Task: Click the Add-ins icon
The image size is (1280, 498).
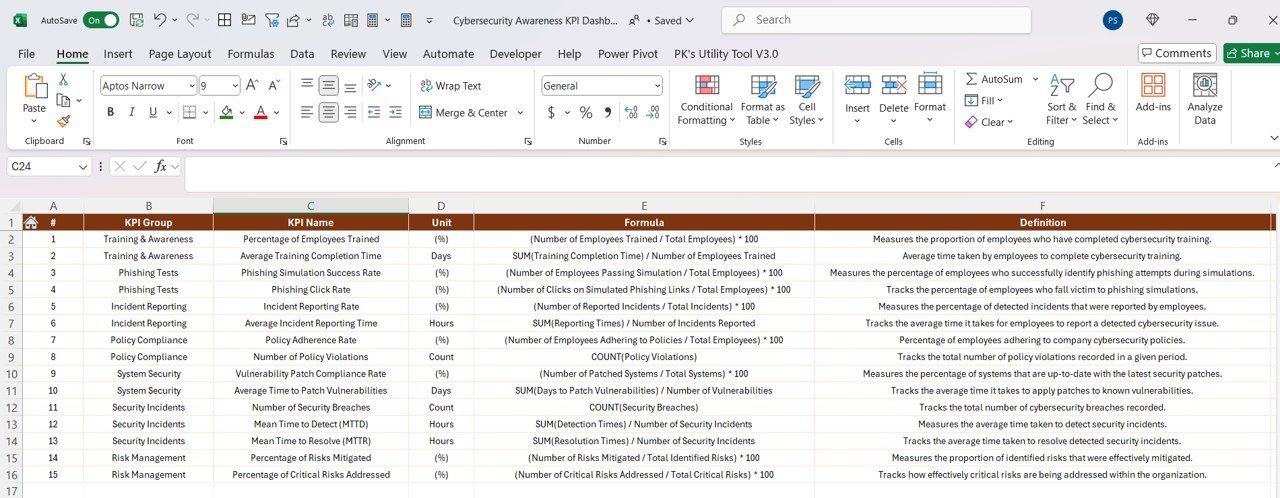Action: pos(1153,85)
